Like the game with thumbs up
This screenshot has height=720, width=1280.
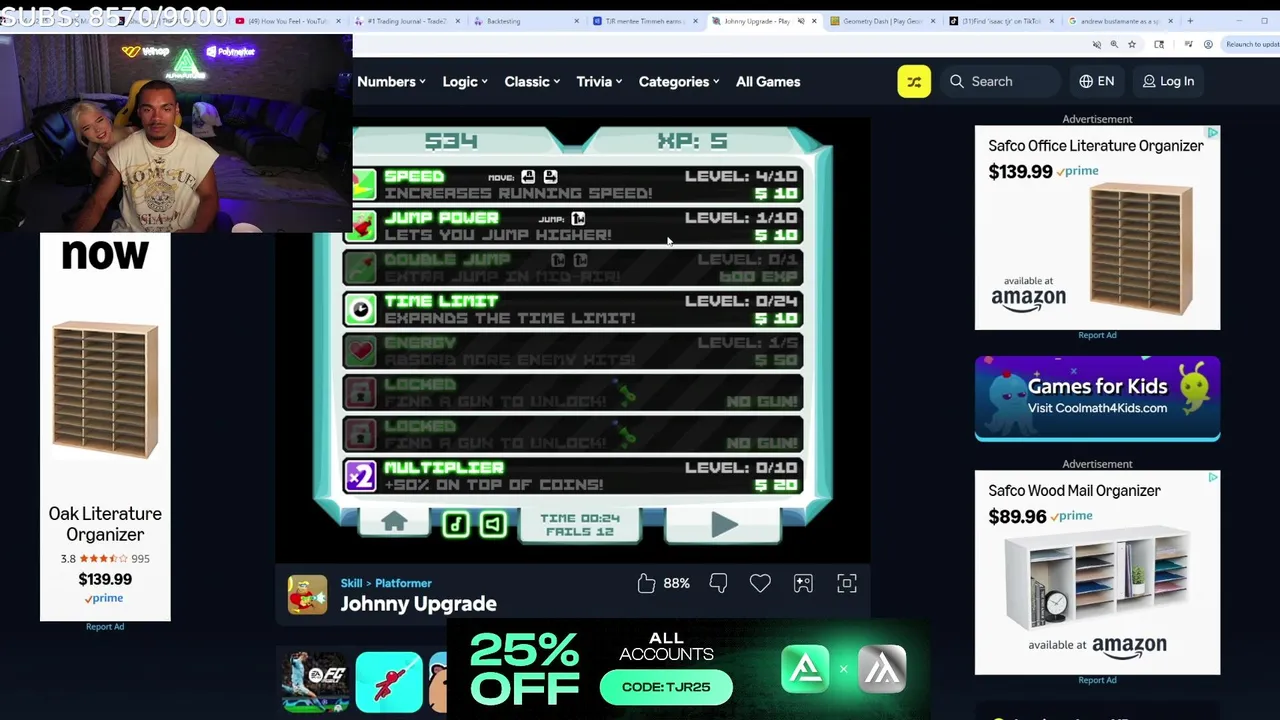coord(646,583)
